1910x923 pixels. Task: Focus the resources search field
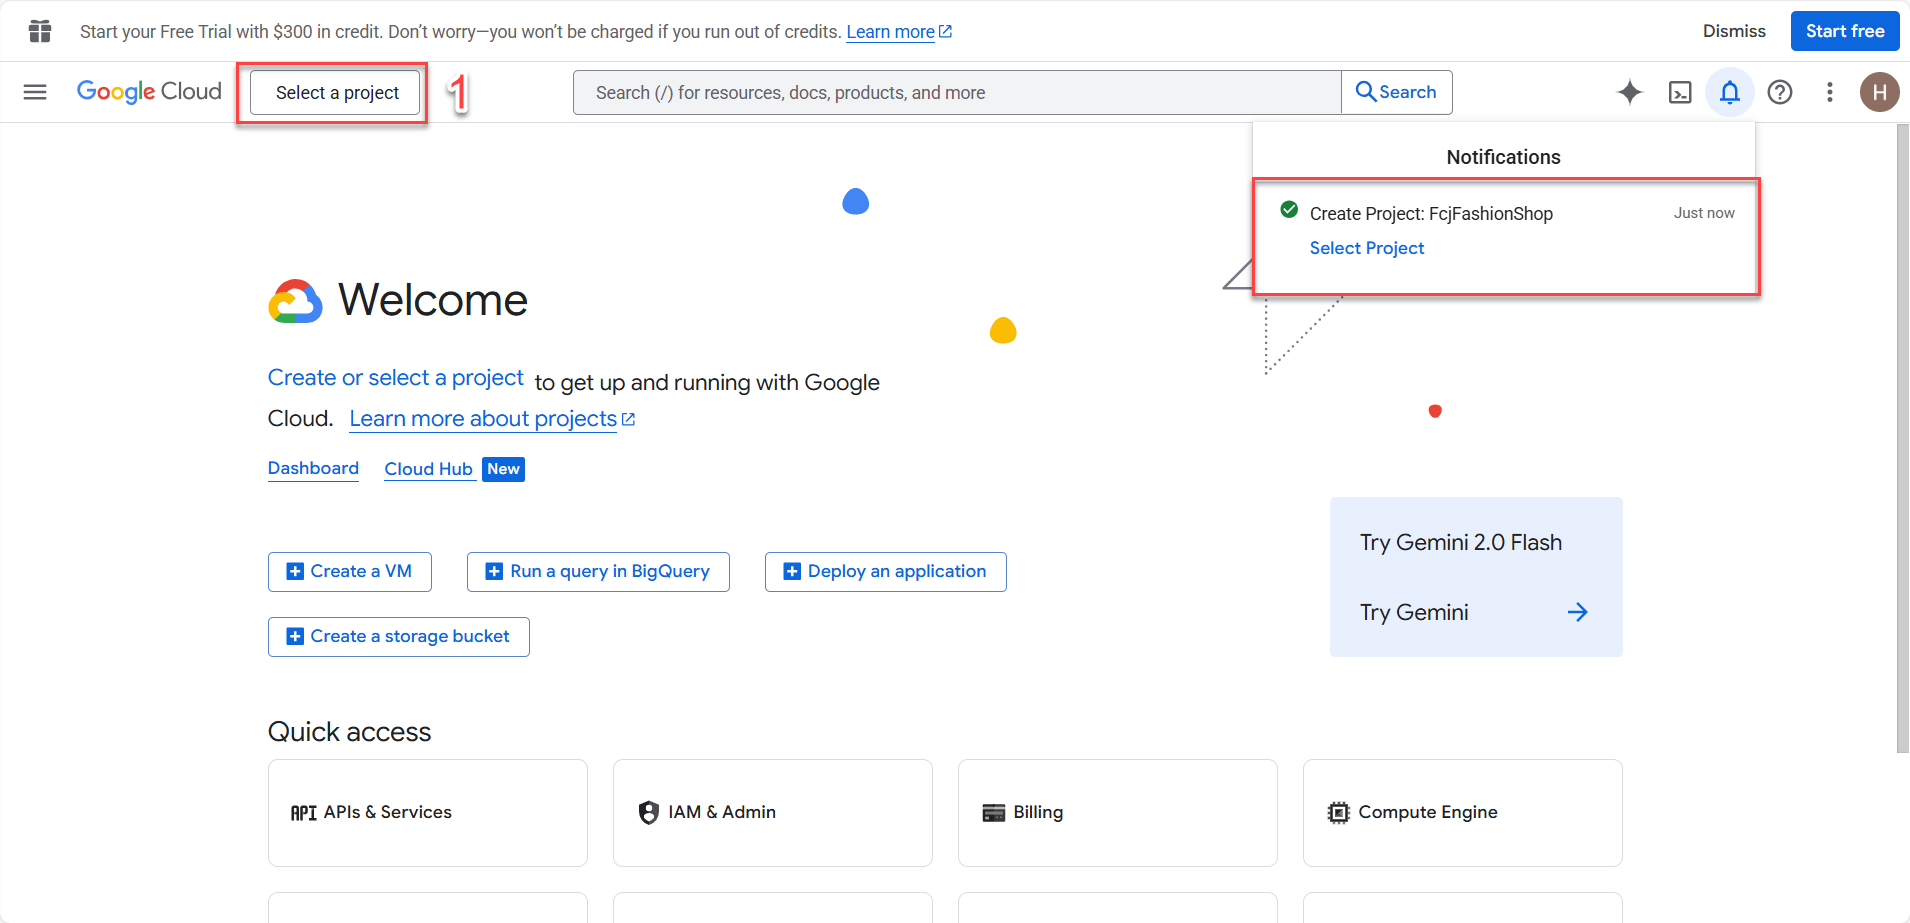tap(957, 92)
